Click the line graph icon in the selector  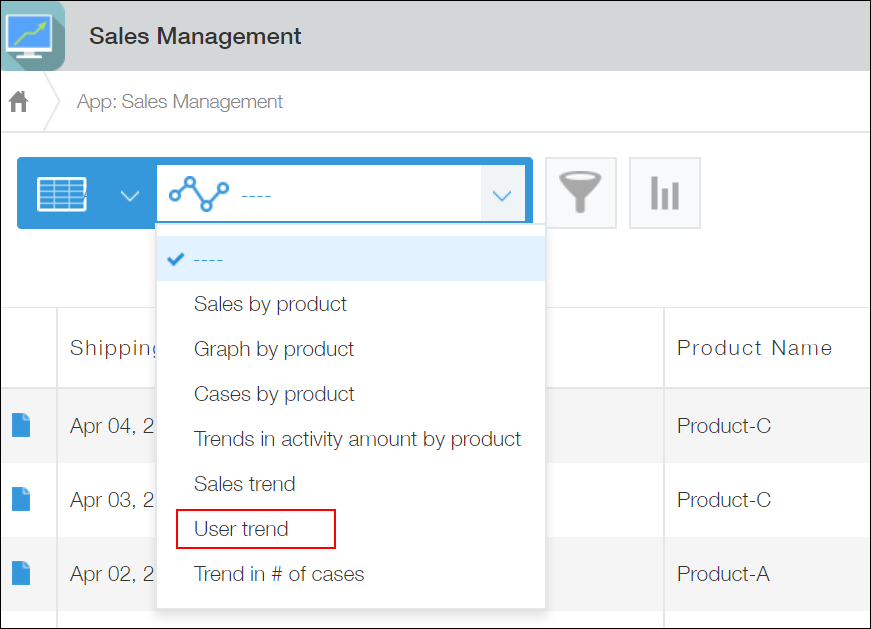click(x=197, y=192)
